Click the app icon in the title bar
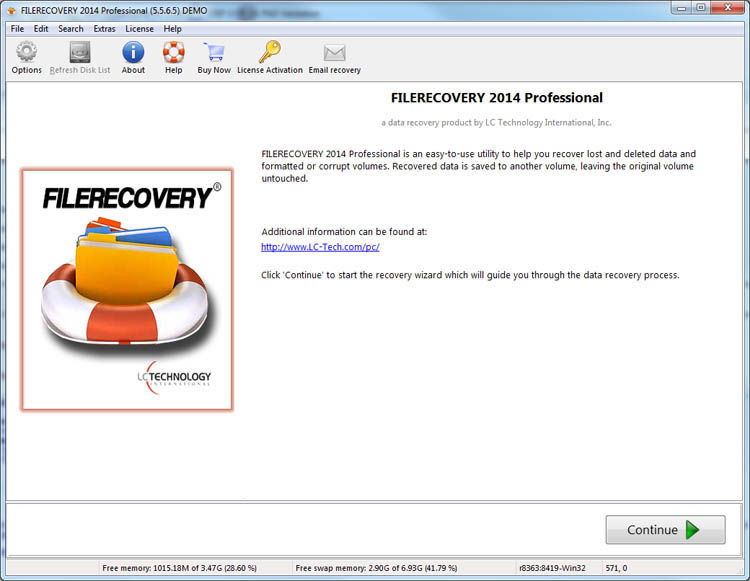 (x=12, y=11)
